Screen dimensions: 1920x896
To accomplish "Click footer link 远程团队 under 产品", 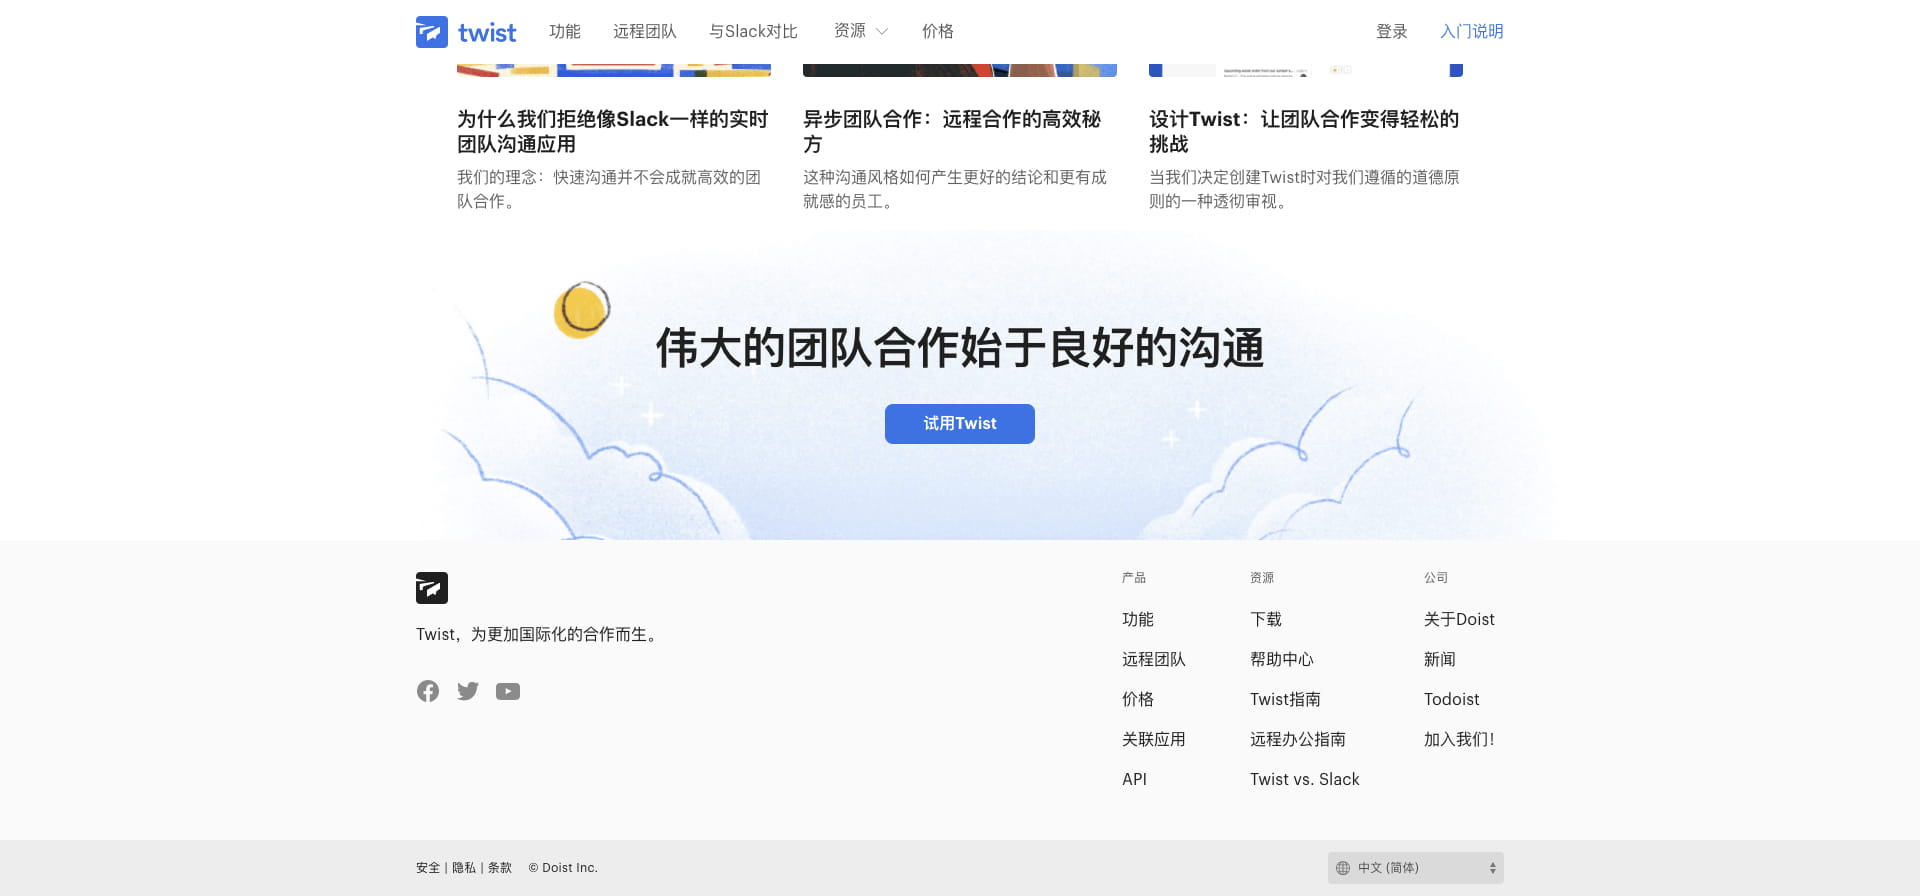I will click(x=1154, y=659).
